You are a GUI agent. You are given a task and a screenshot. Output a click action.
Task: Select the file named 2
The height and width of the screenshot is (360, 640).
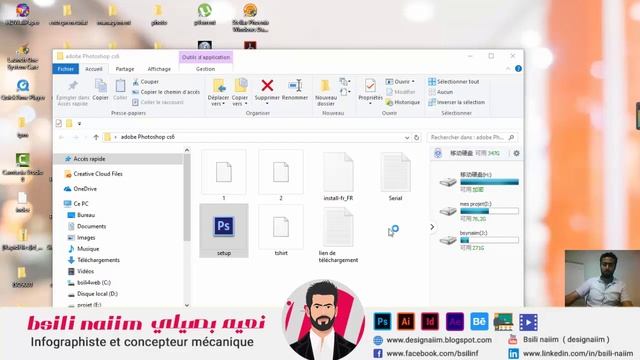(281, 176)
